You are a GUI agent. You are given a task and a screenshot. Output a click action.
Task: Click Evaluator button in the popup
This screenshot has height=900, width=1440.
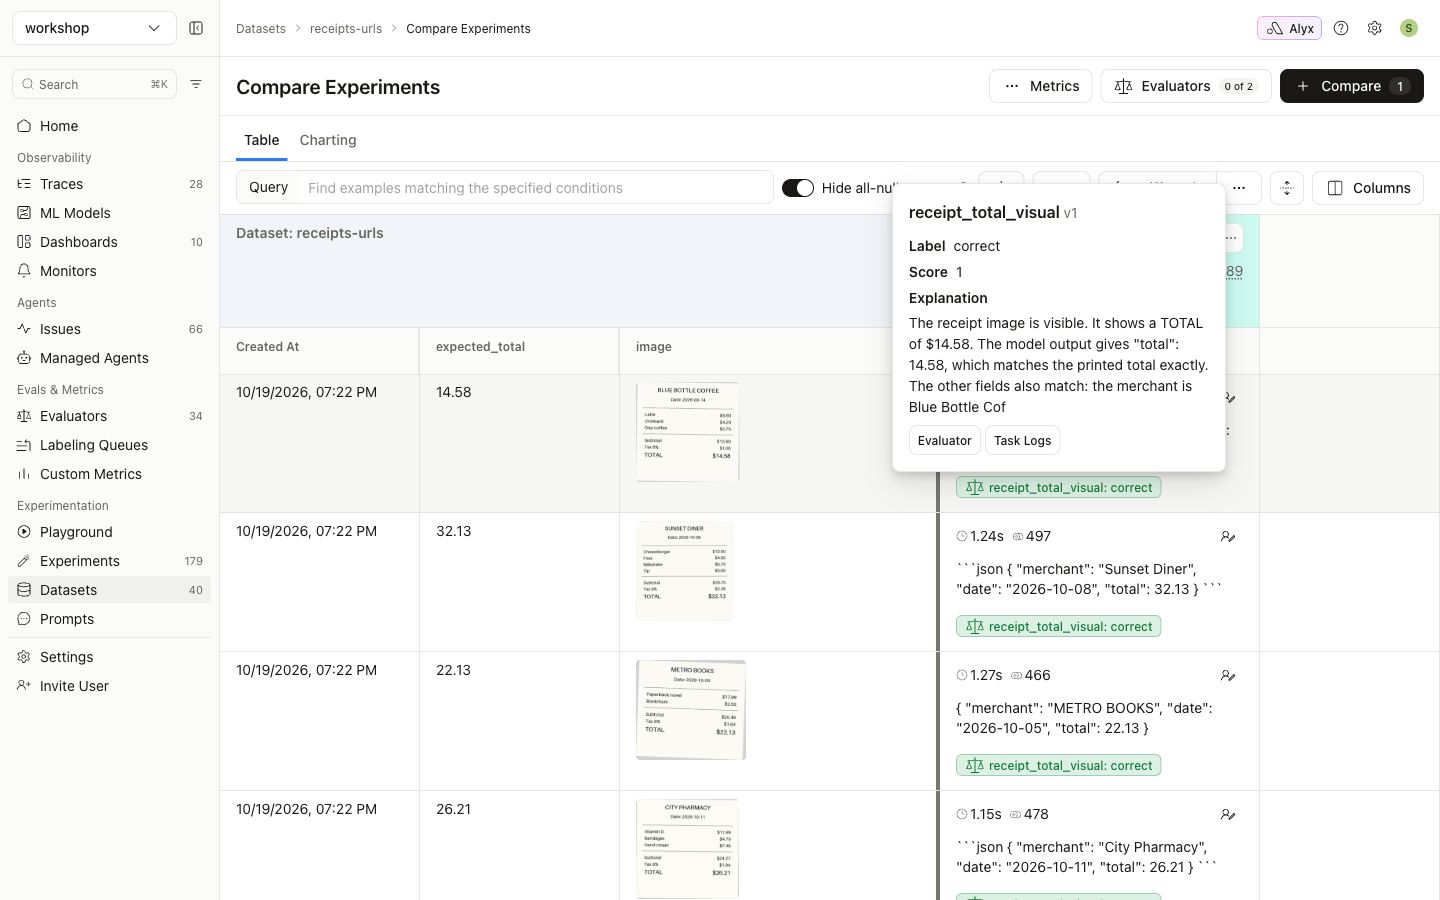click(945, 440)
